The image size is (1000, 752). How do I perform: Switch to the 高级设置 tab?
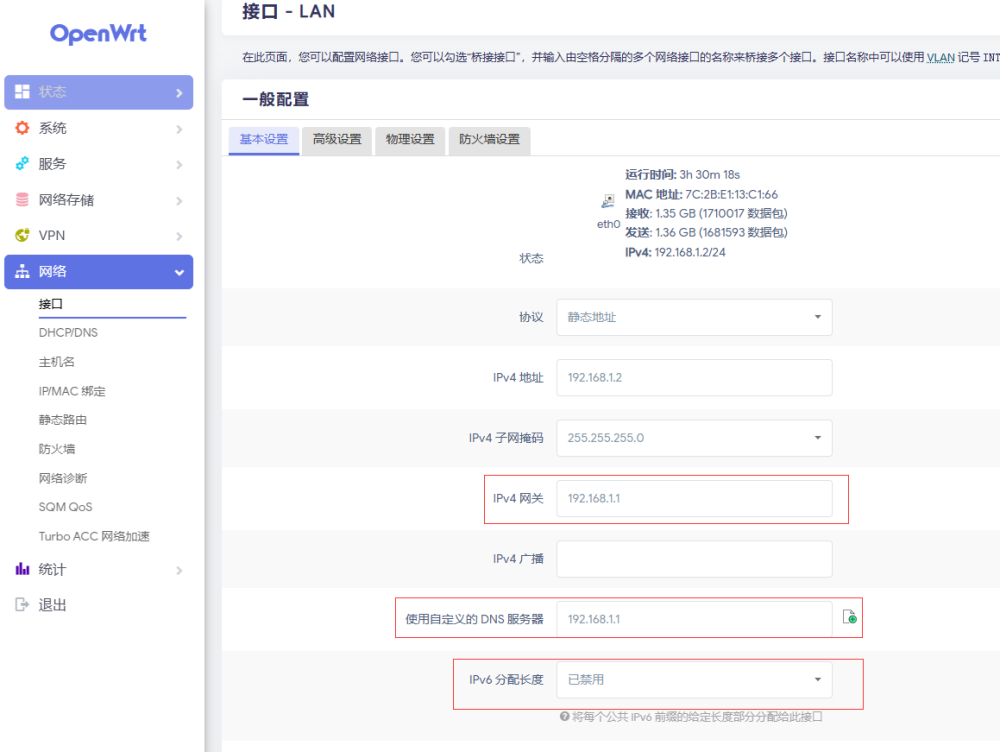point(337,140)
